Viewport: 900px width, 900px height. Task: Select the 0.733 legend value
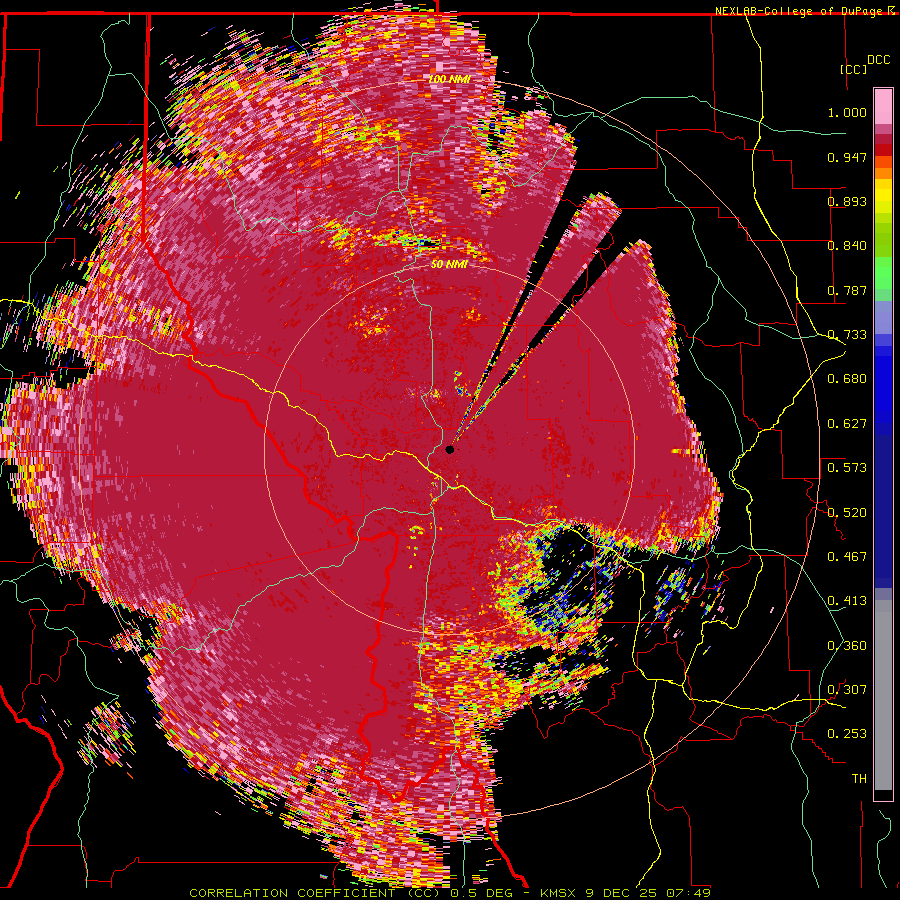coord(847,335)
